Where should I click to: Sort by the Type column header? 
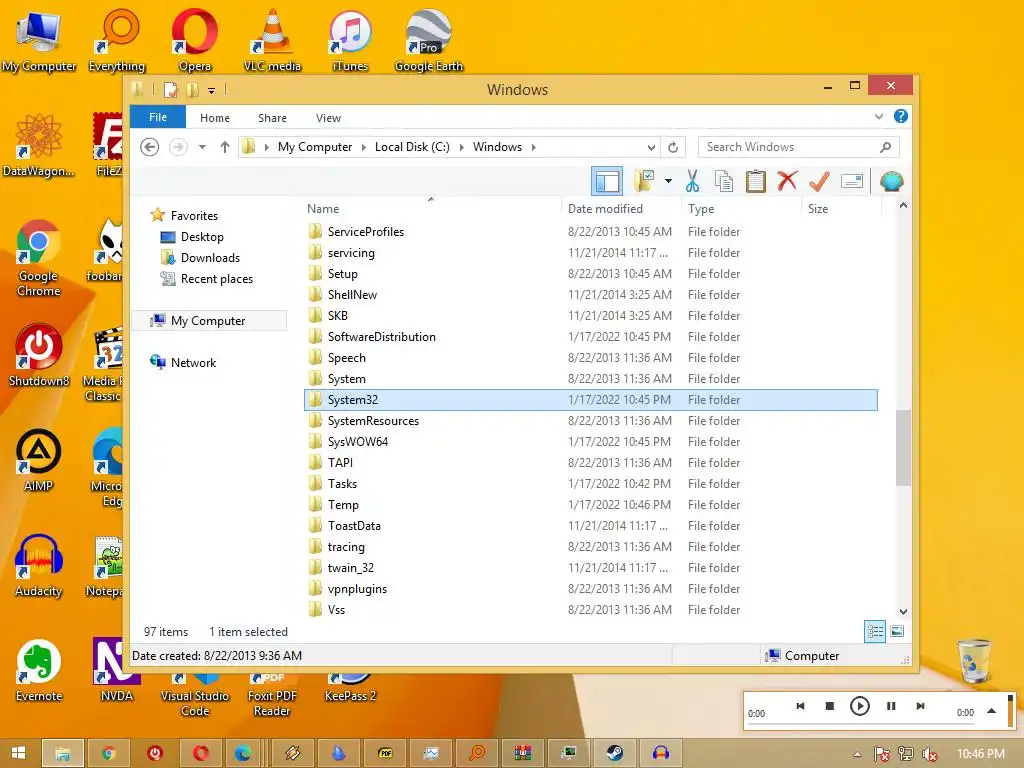pos(741,208)
